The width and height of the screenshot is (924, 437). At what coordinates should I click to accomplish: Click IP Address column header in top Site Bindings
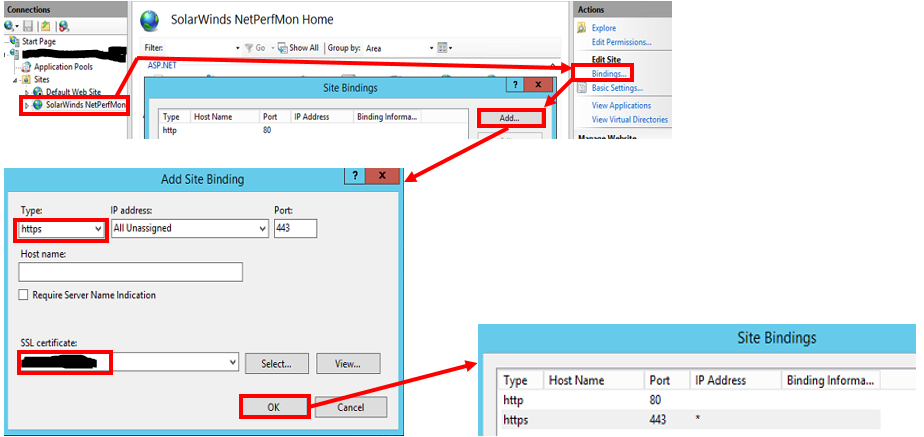pos(322,117)
